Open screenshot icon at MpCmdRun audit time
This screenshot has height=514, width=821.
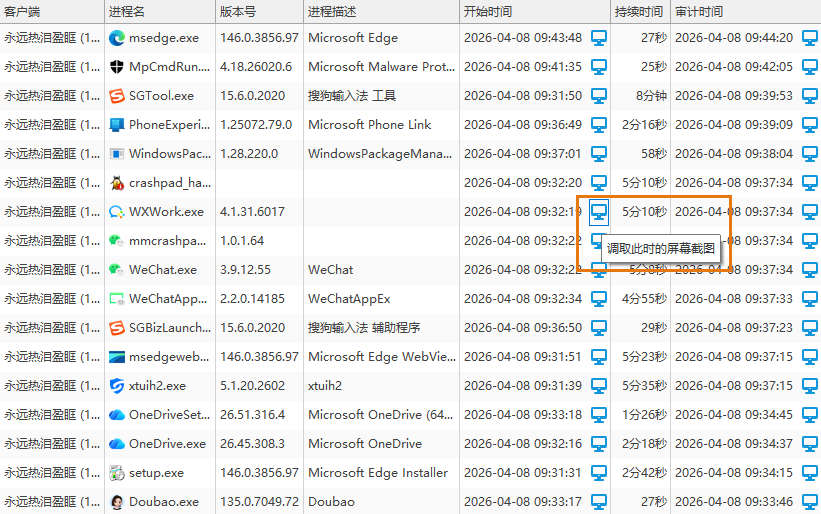(x=811, y=66)
